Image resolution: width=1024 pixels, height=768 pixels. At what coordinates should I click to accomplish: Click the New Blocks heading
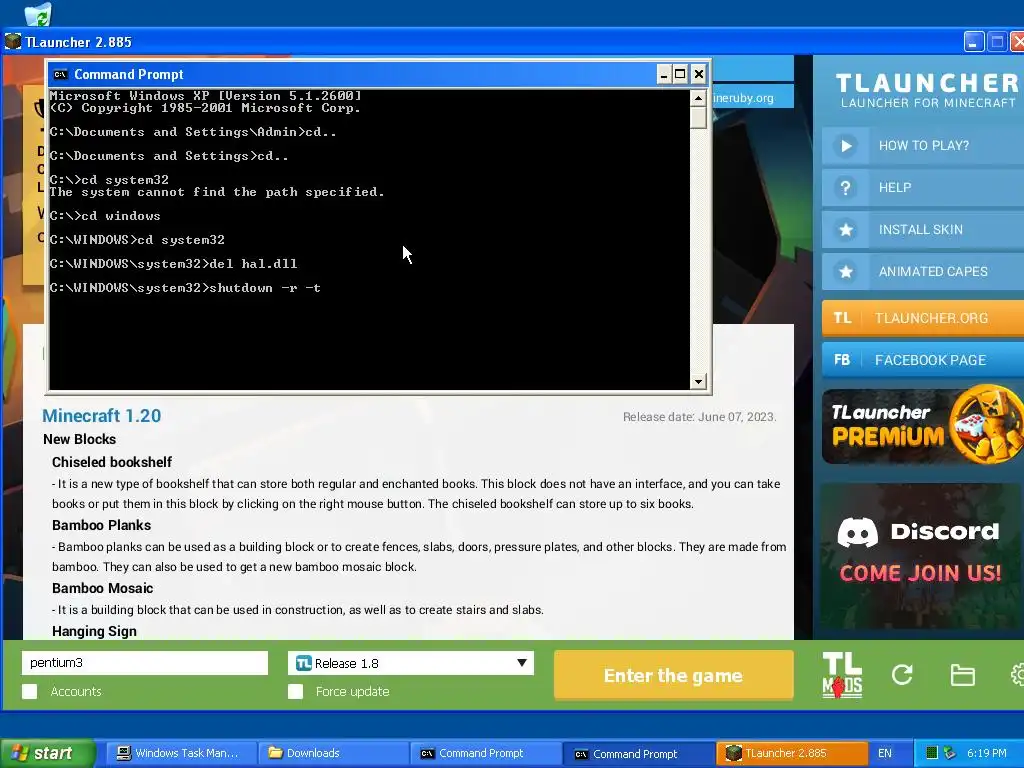pyautogui.click(x=80, y=440)
